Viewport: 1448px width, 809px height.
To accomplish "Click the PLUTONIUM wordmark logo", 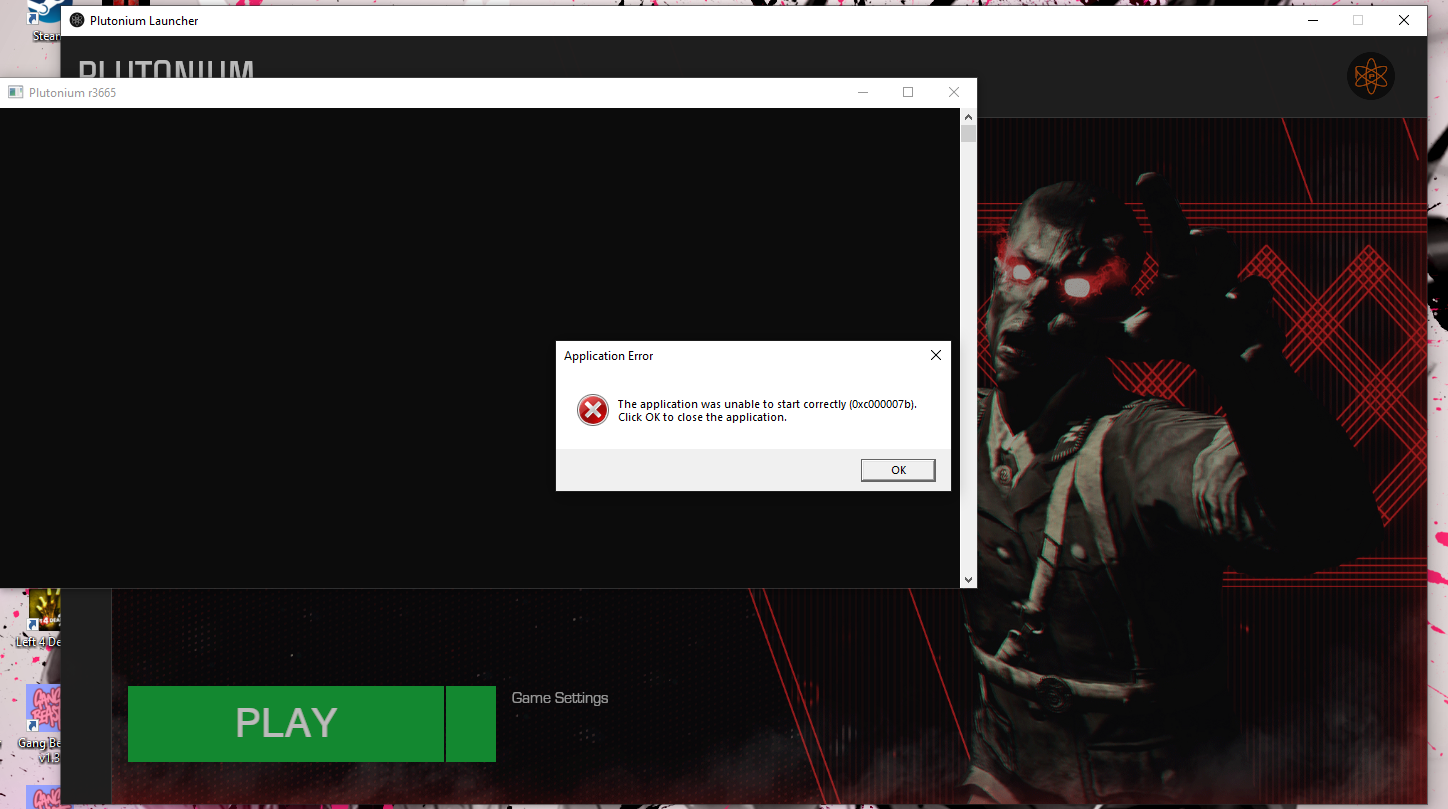I will pyautogui.click(x=166, y=68).
